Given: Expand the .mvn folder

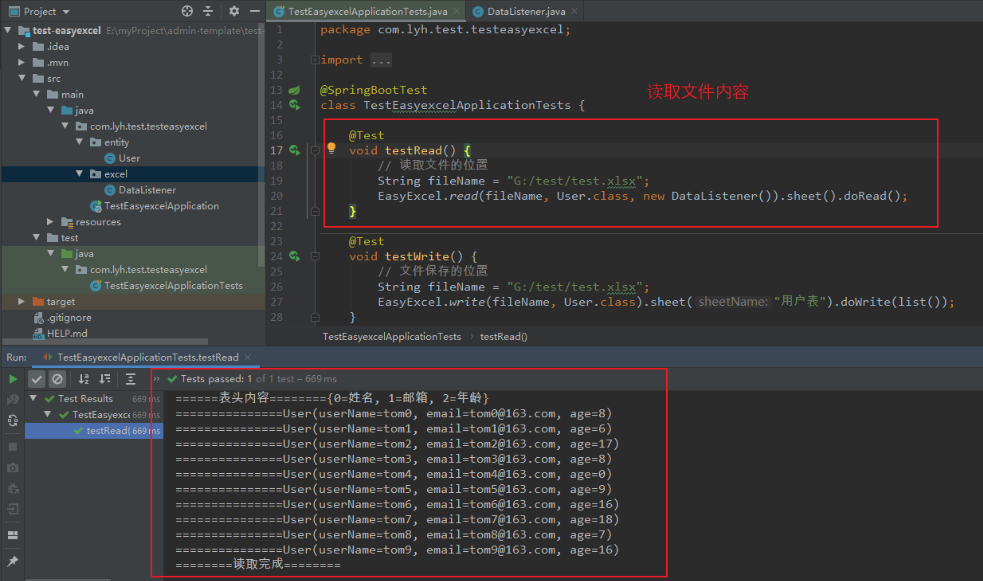Looking at the screenshot, I should pyautogui.click(x=22, y=62).
